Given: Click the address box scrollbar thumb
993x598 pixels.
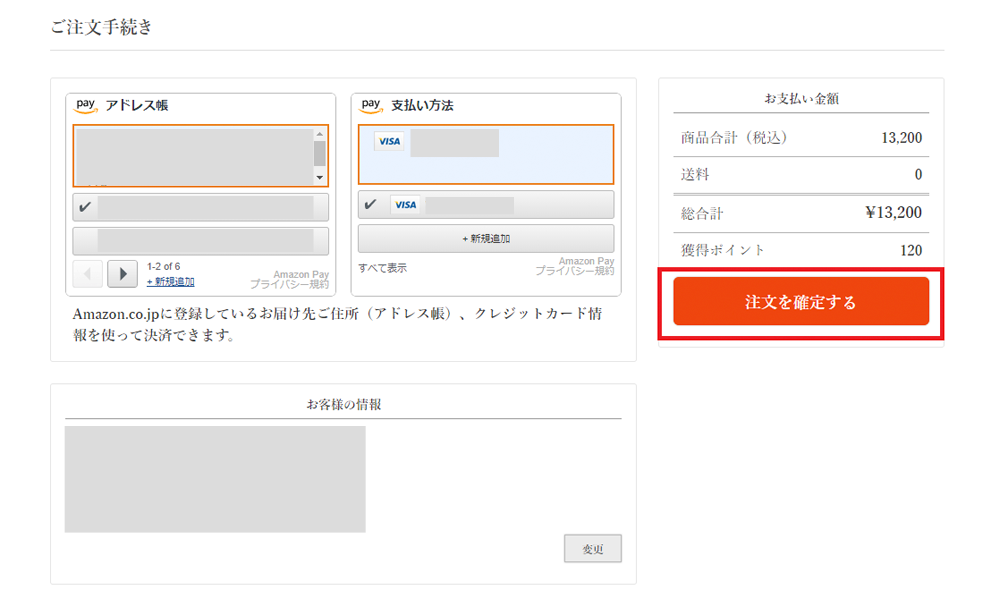Looking at the screenshot, I should pos(320,153).
